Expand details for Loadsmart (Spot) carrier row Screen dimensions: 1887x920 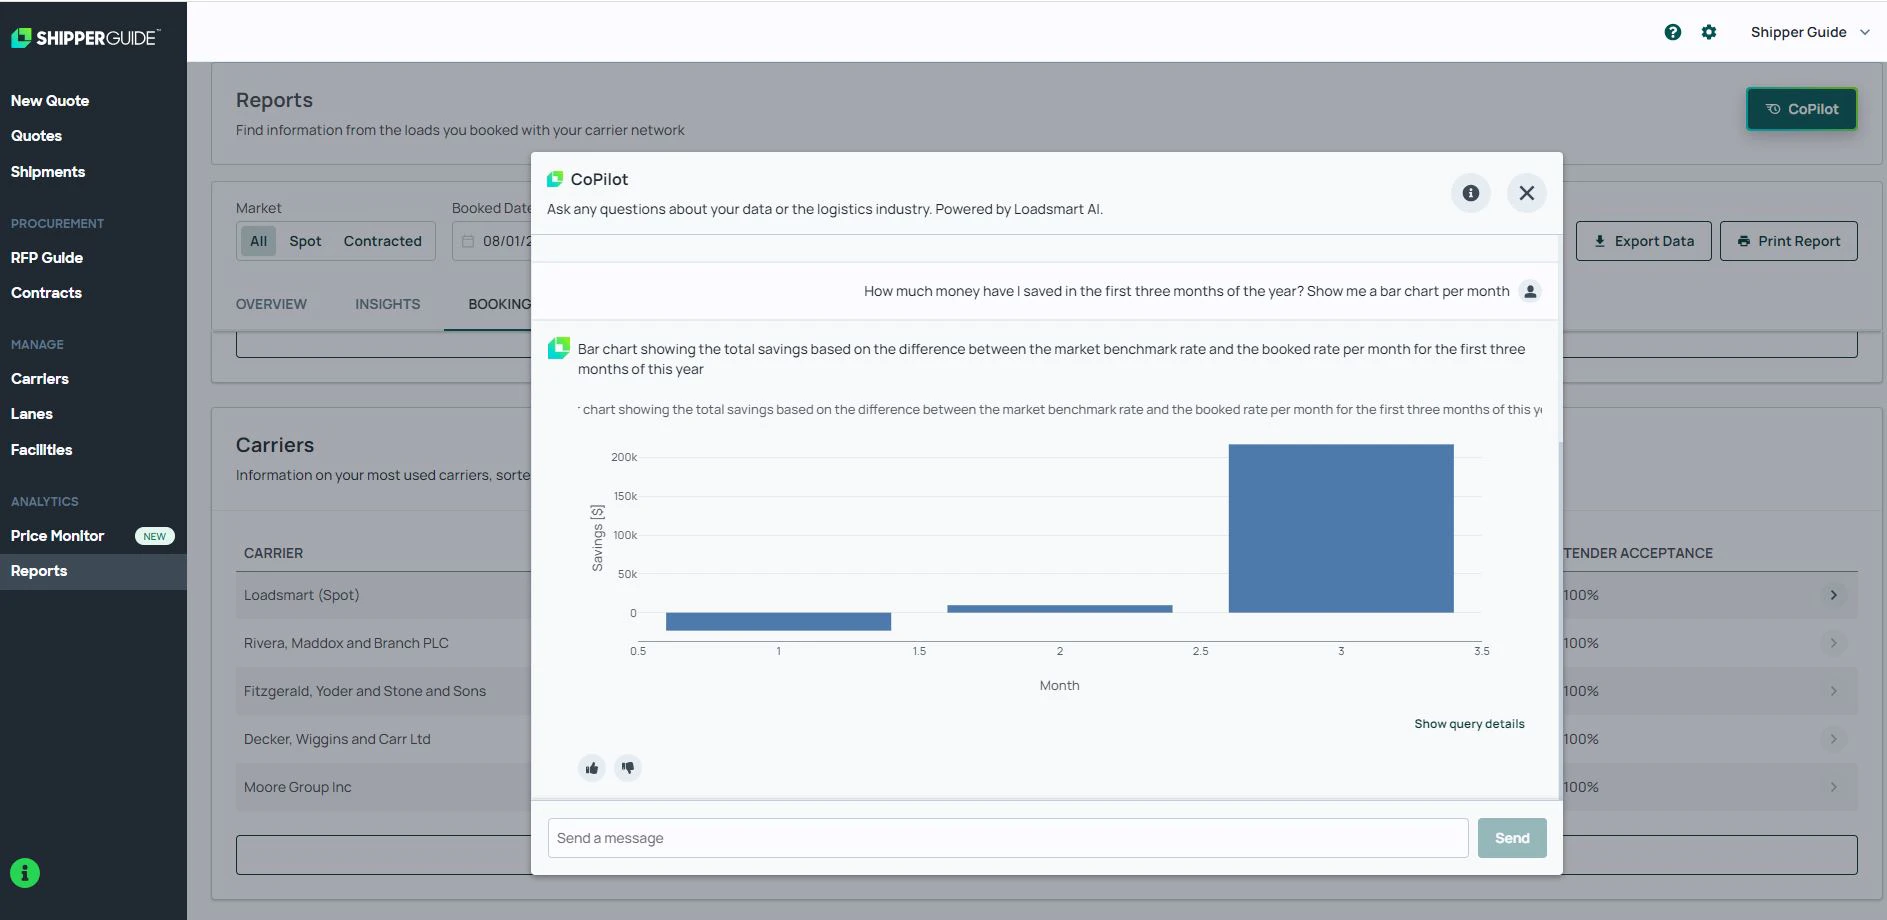[x=1833, y=595]
